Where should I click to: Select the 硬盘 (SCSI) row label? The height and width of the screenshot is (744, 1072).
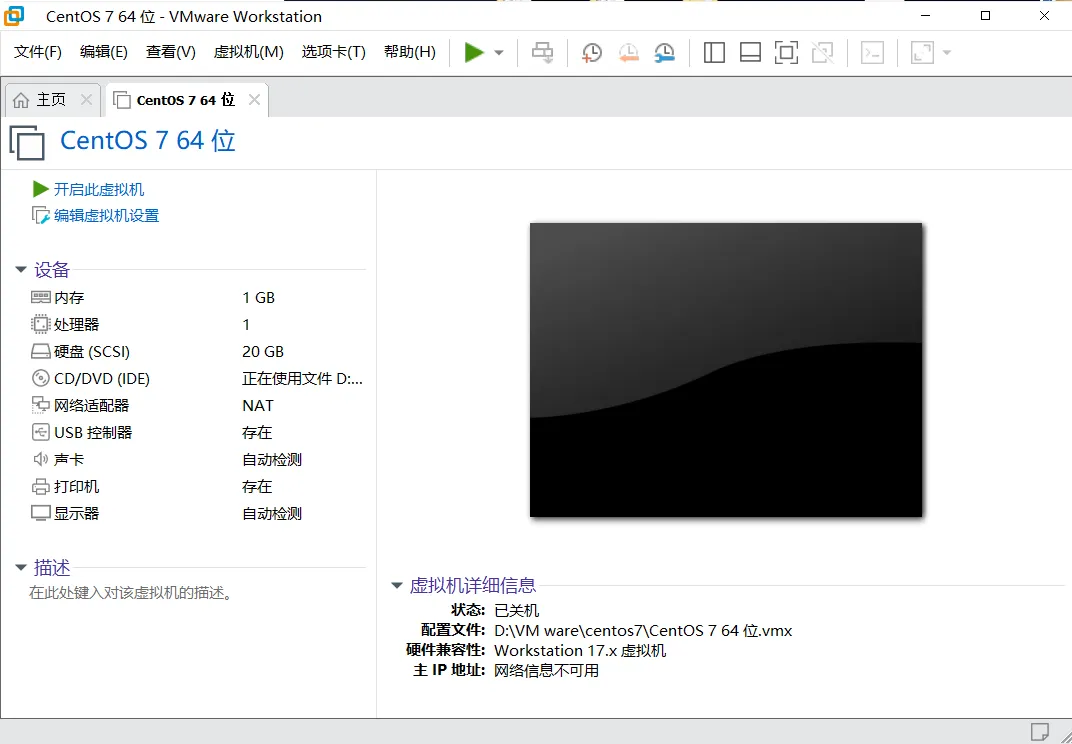click(92, 351)
